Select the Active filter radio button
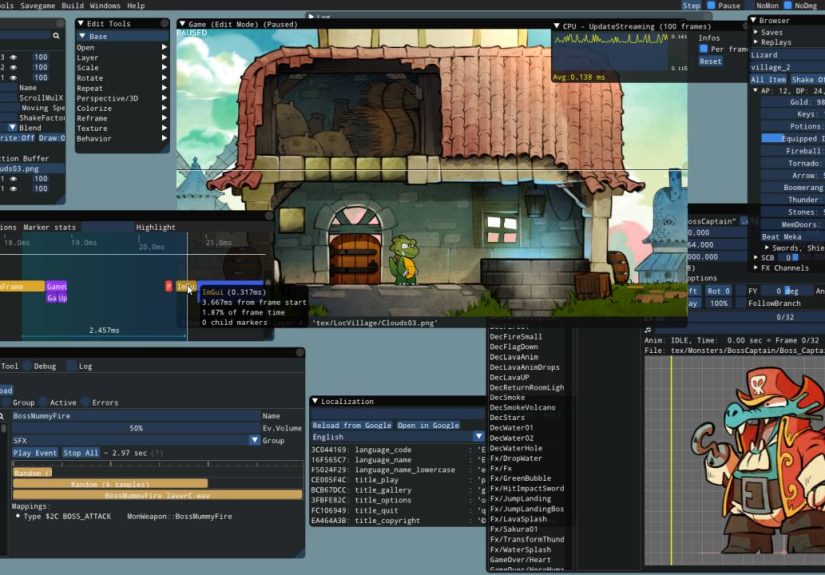The width and height of the screenshot is (825, 575). [43, 402]
